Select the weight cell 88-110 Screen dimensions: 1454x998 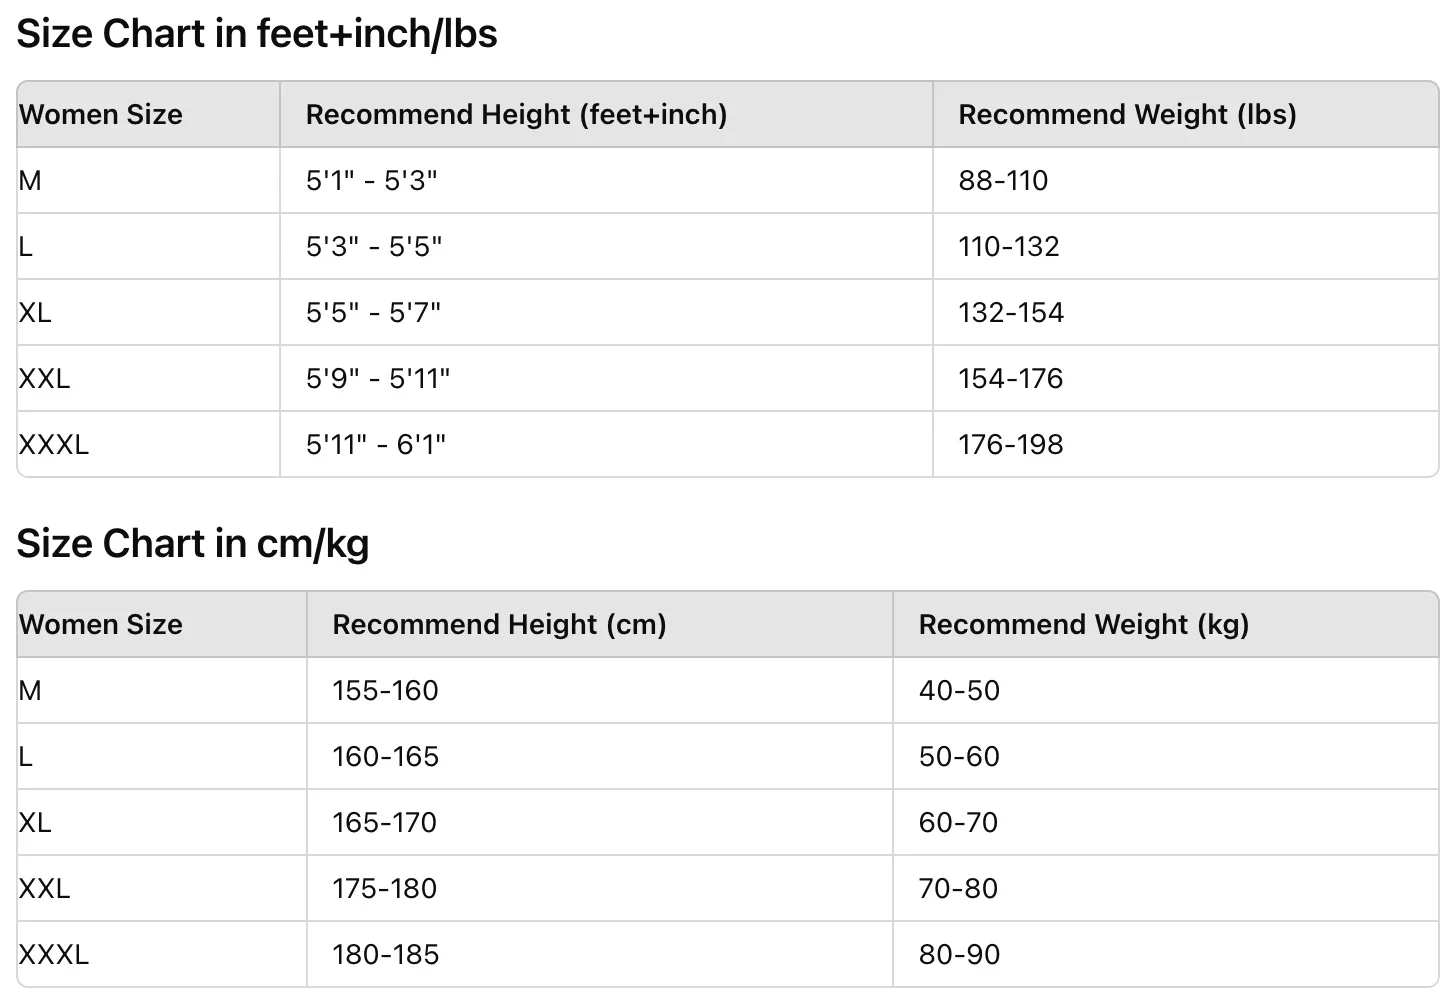1003,181
